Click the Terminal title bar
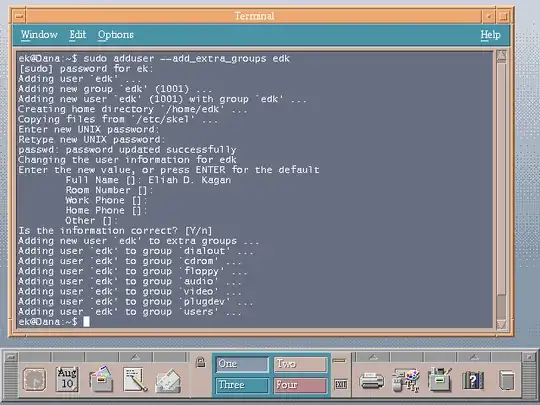This screenshot has width=540, height=405. [254, 16]
